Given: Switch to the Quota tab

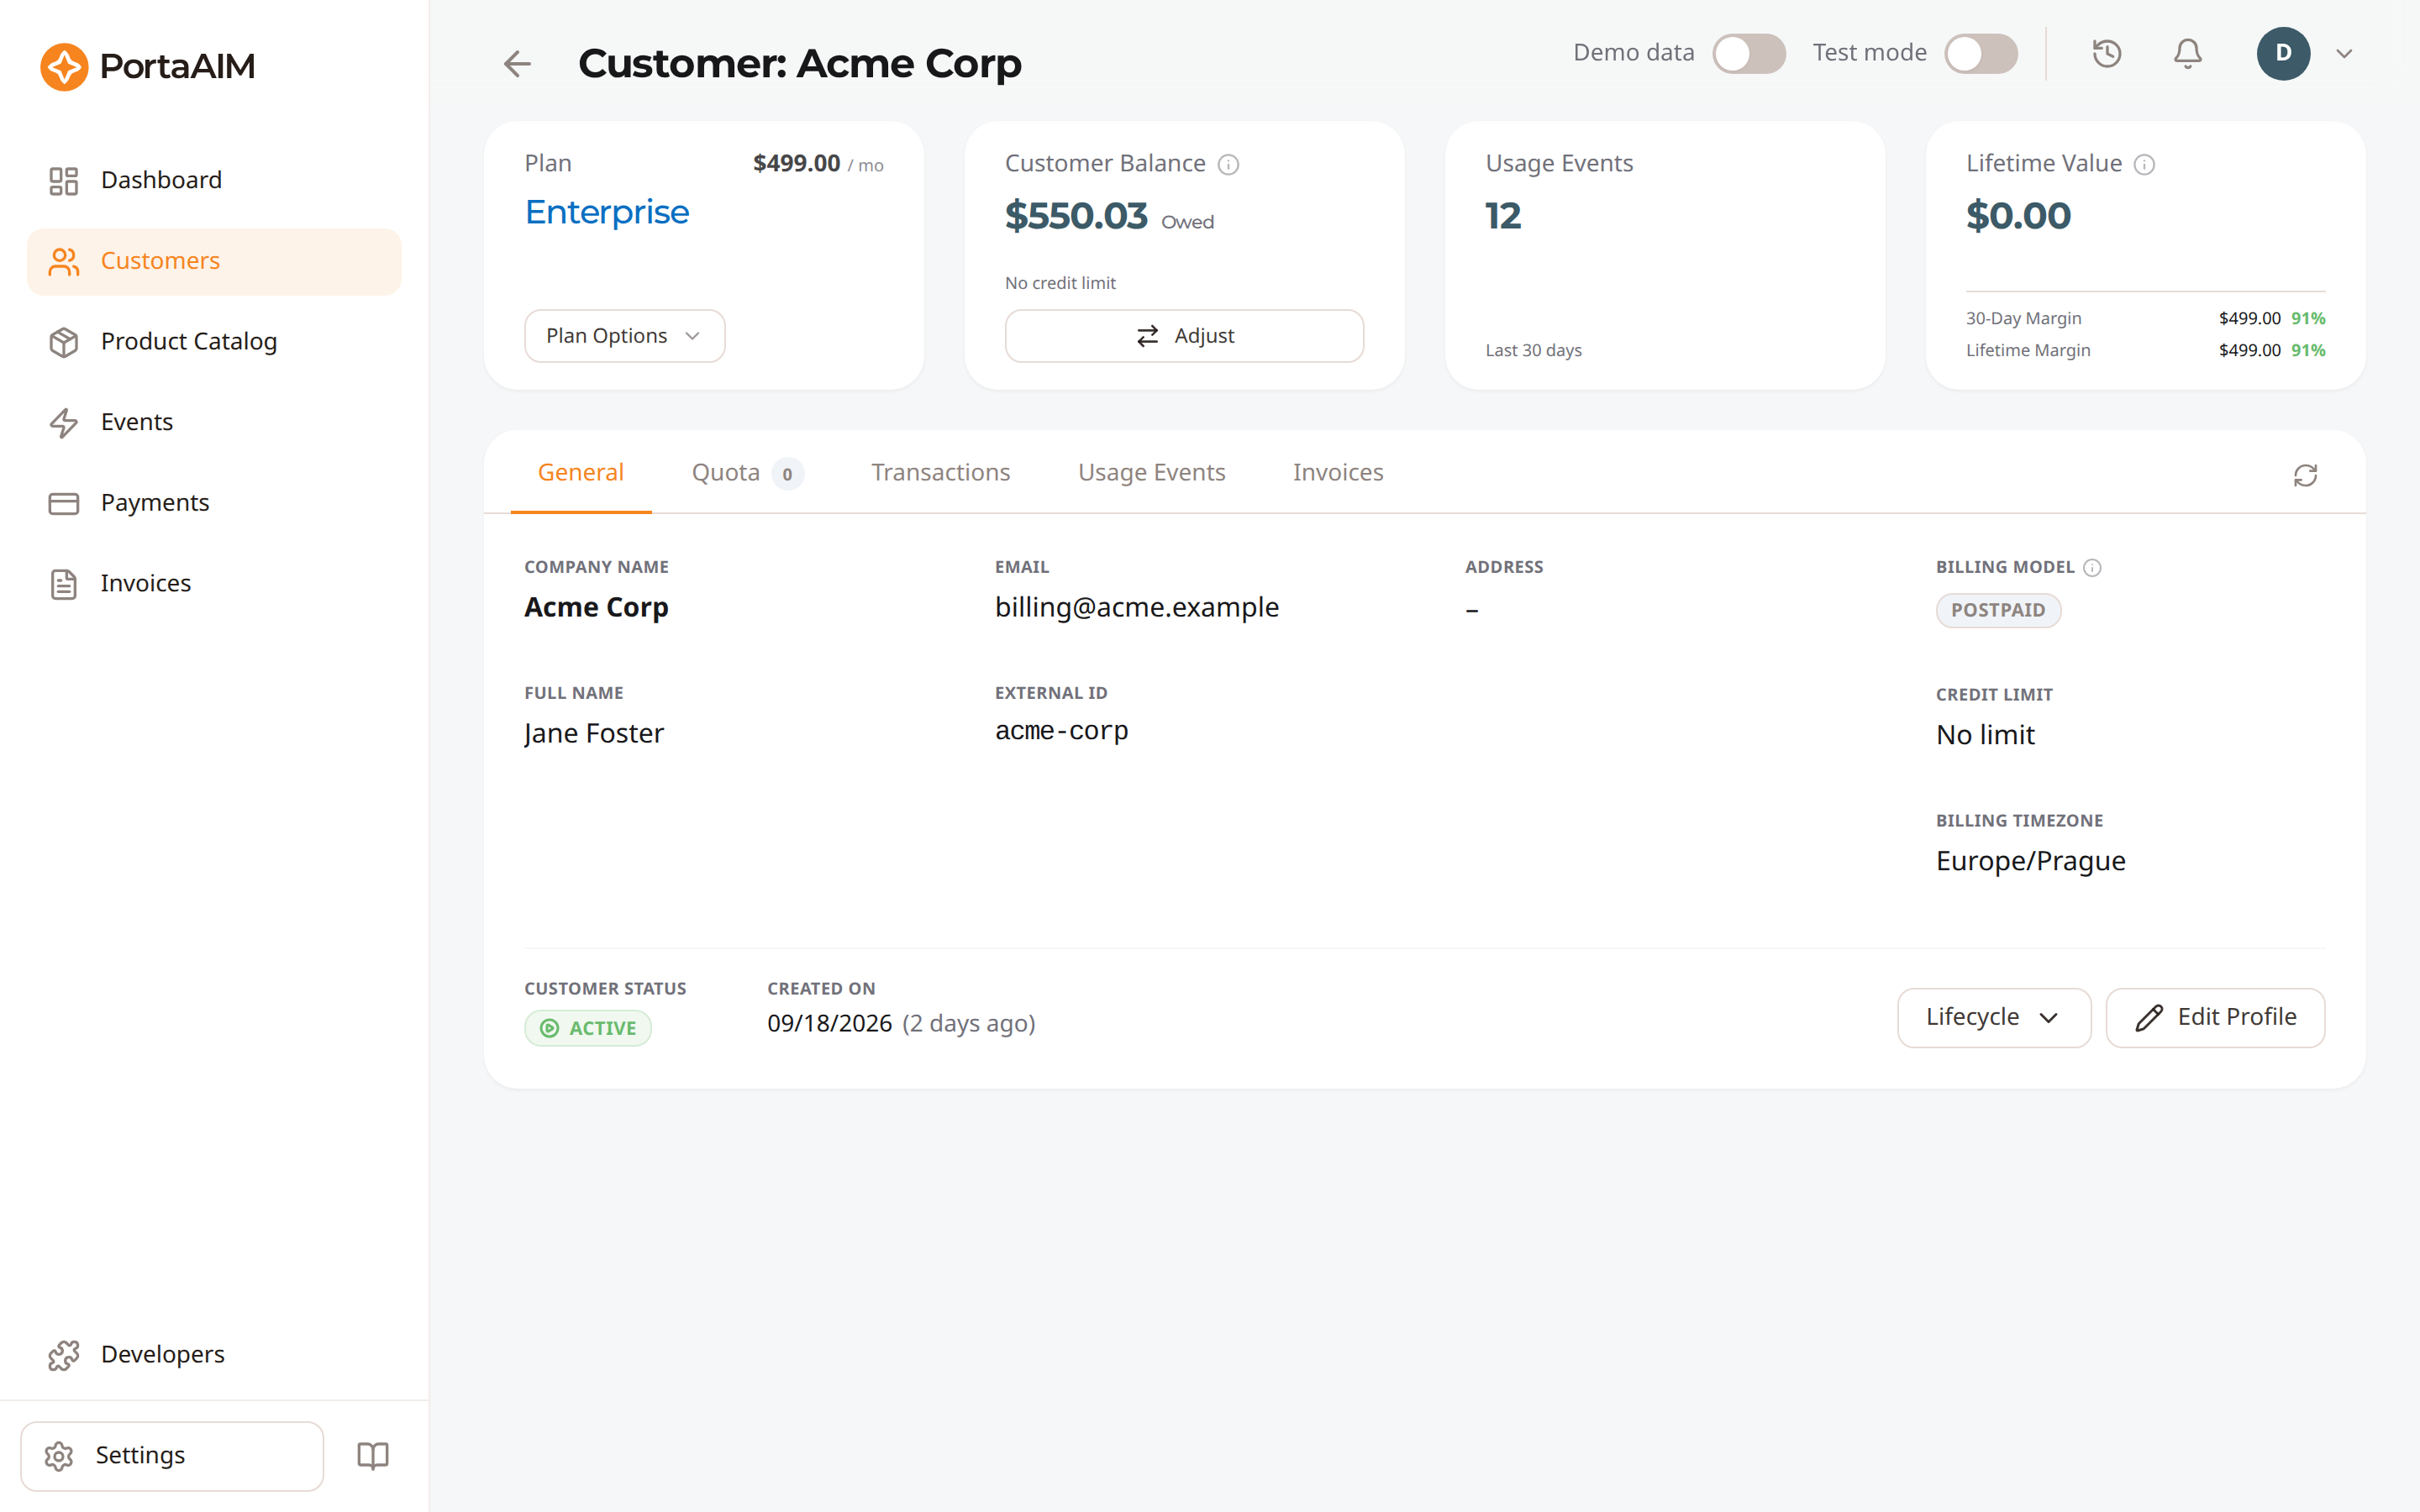Looking at the screenshot, I should [747, 472].
